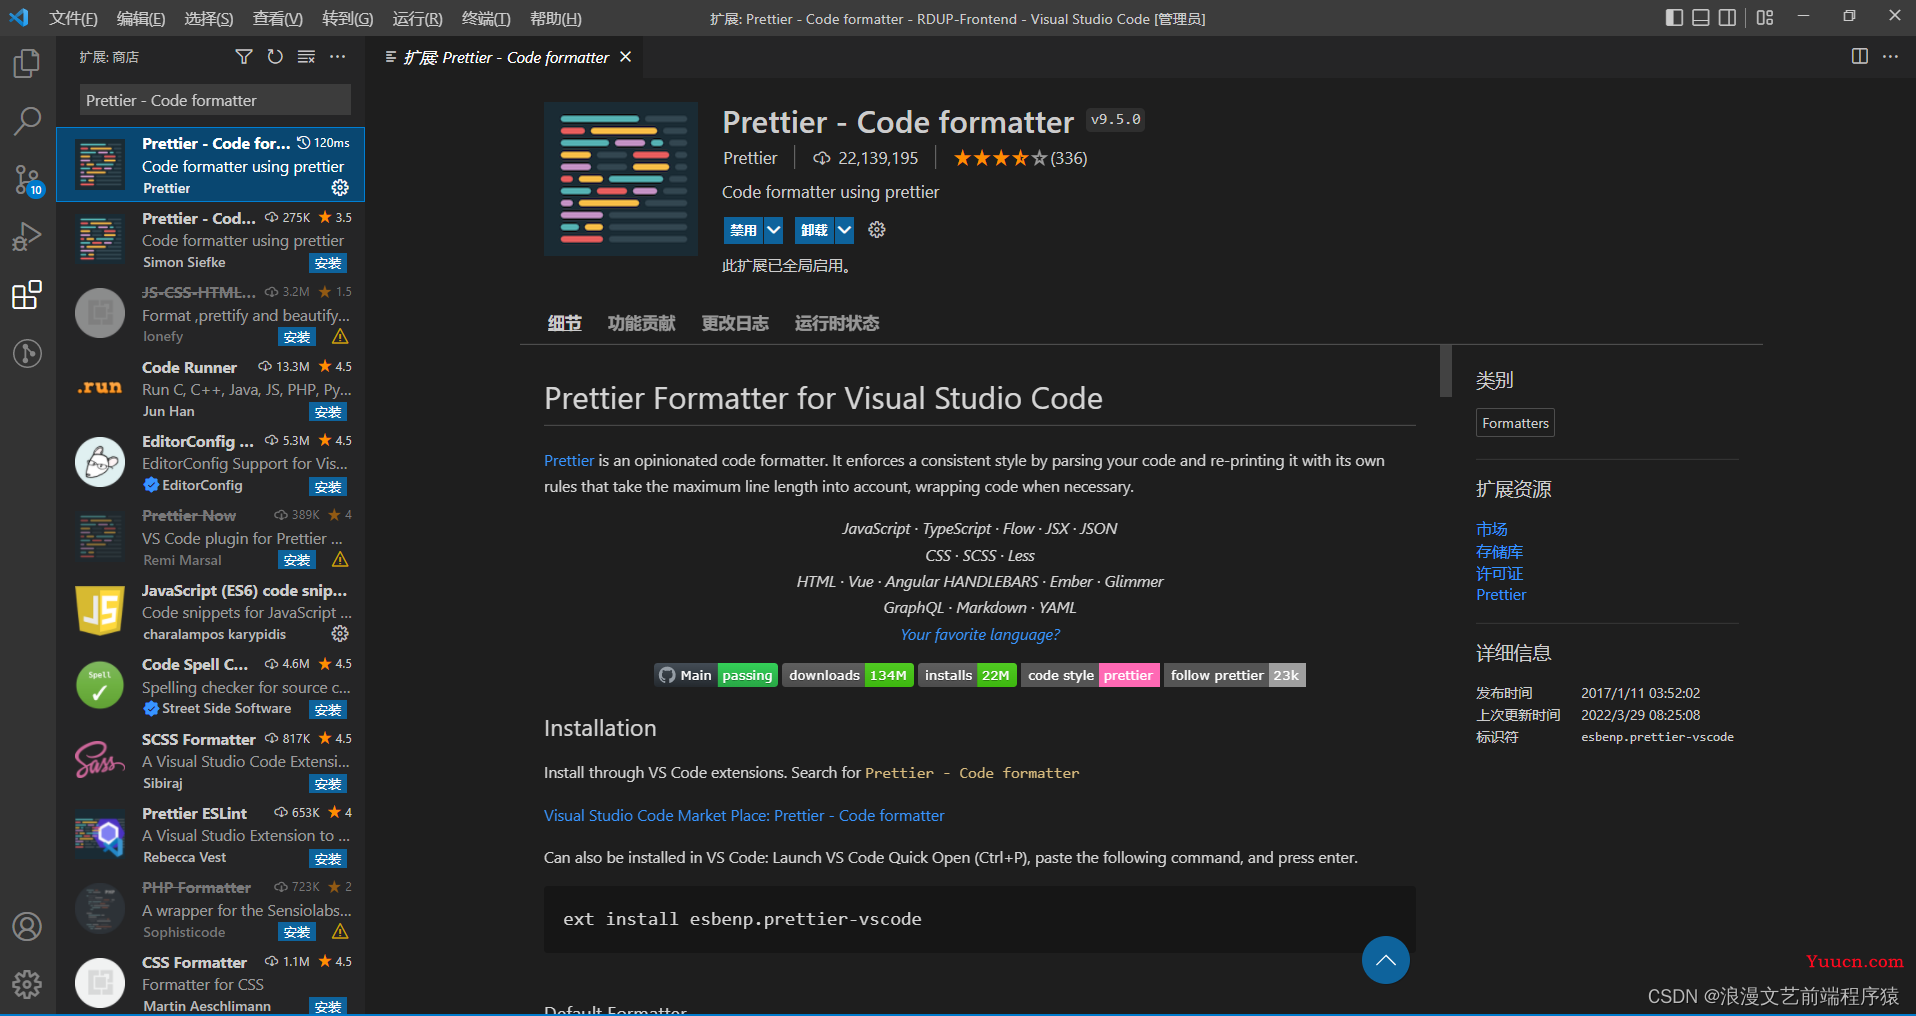Viewport: 1916px width, 1016px height.
Task: Open the 'Your favorite language?' link
Action: click(x=980, y=634)
